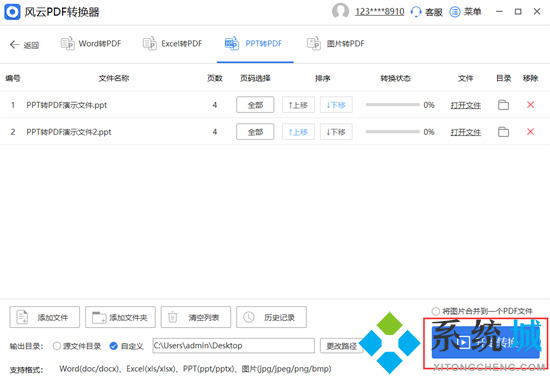
Task: Open folder icon for PPT转PDF演示文件2.ppt
Action: pos(503,132)
